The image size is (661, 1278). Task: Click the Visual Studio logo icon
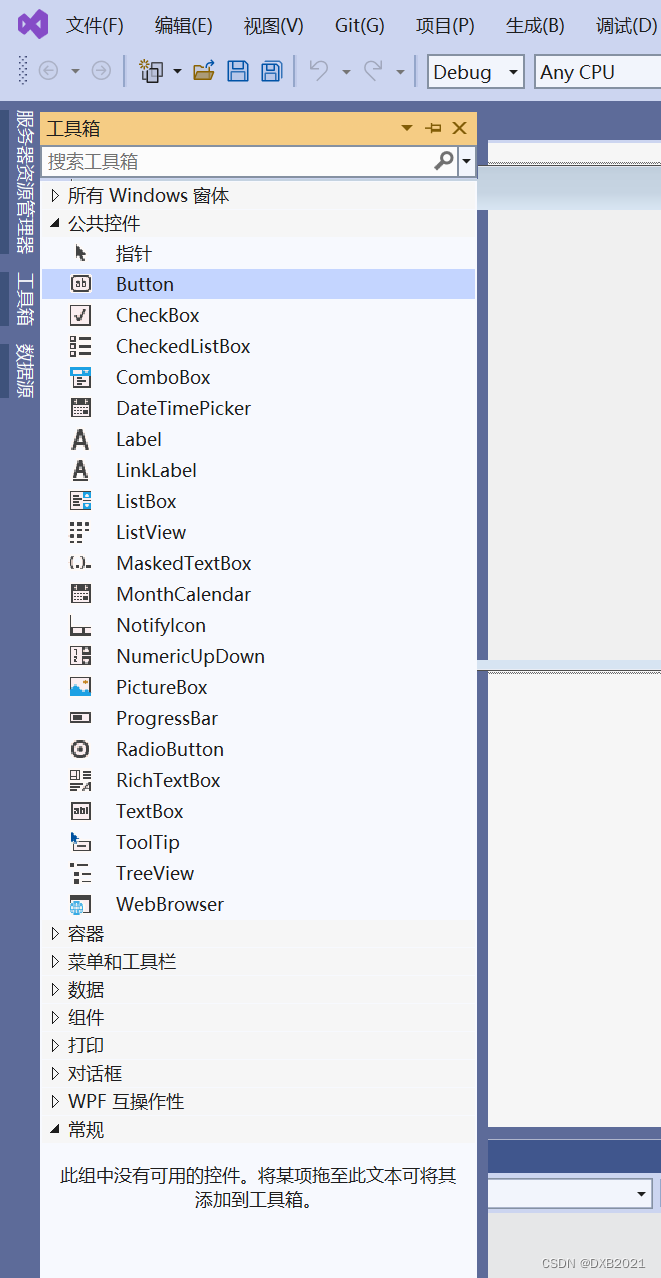33,25
